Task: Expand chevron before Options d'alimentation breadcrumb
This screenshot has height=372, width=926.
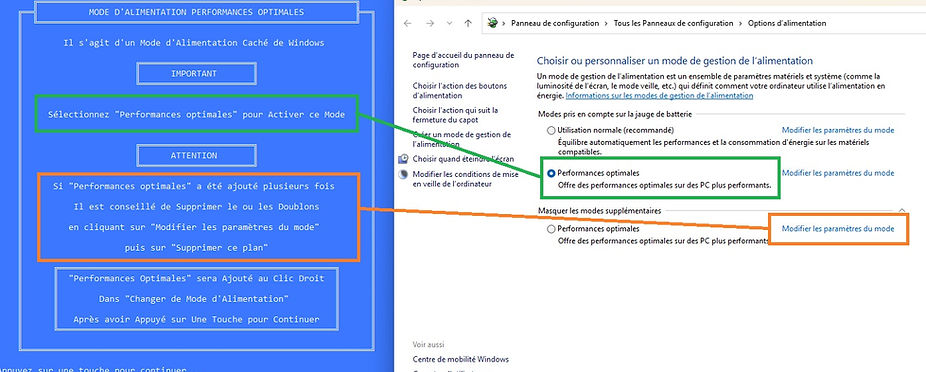Action: [741, 24]
